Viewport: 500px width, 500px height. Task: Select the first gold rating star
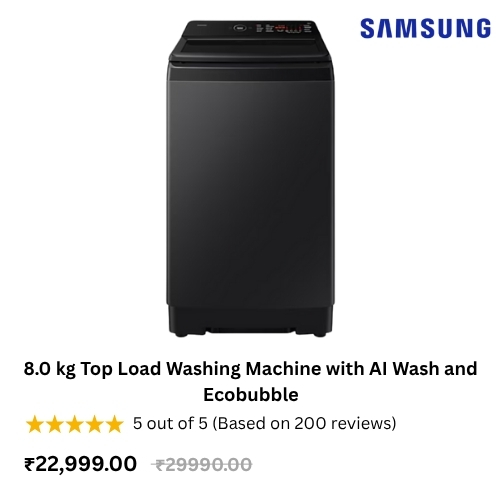34,424
